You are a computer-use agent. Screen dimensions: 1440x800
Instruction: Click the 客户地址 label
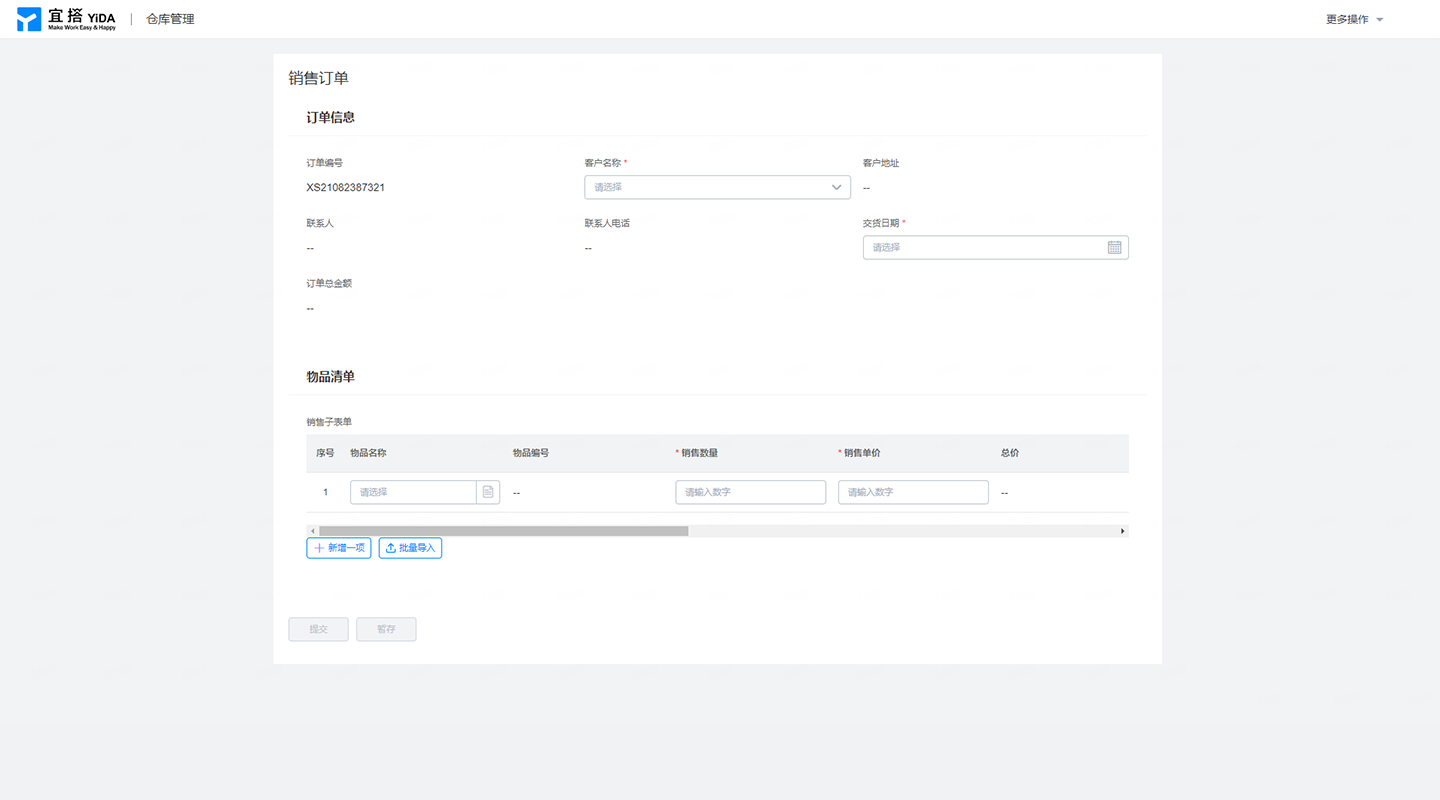pos(881,163)
